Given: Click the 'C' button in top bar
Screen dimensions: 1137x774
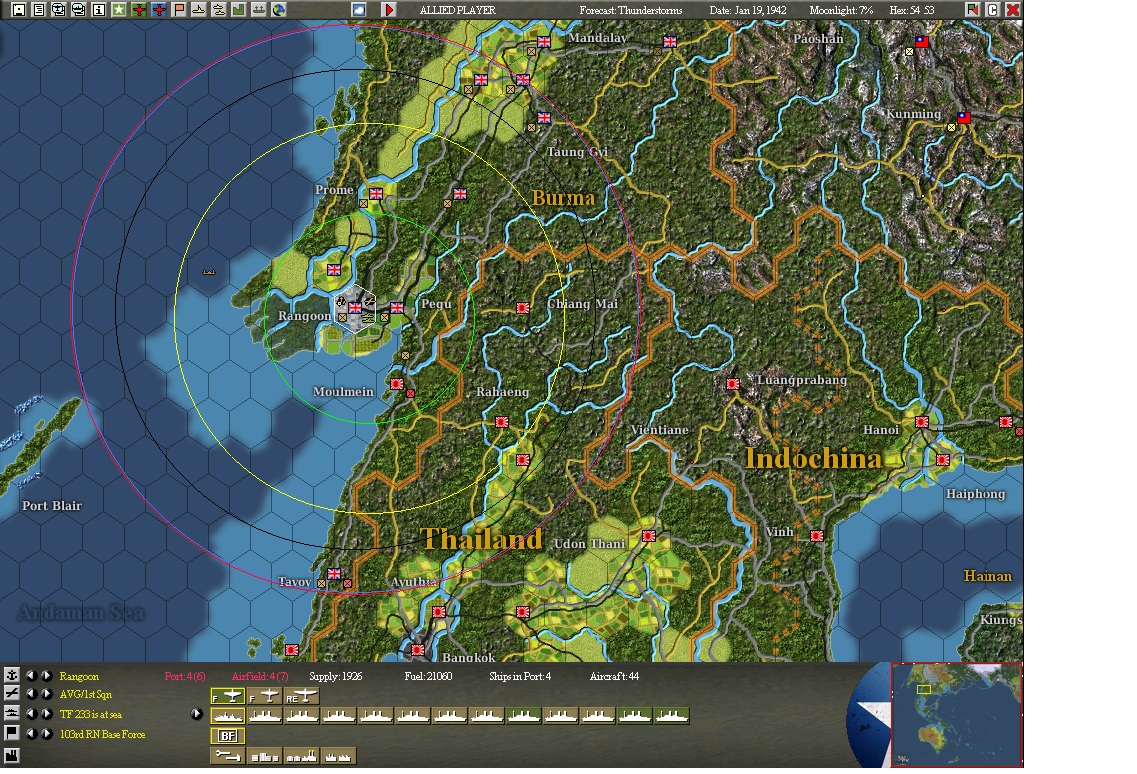Looking at the screenshot, I should pyautogui.click(x=993, y=9).
